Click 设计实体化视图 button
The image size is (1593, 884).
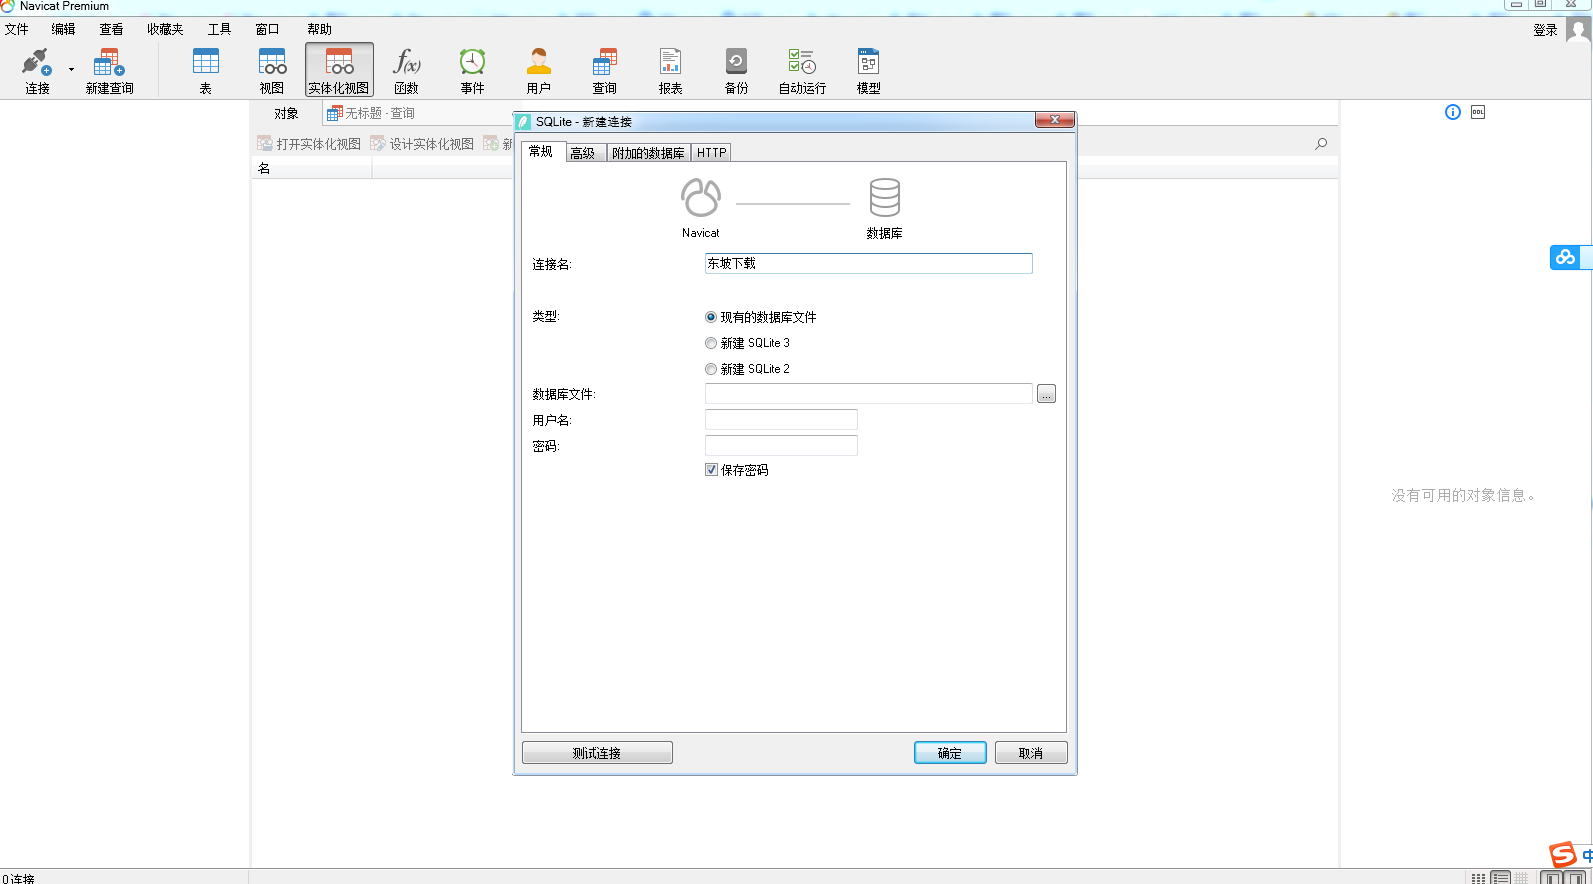point(422,144)
